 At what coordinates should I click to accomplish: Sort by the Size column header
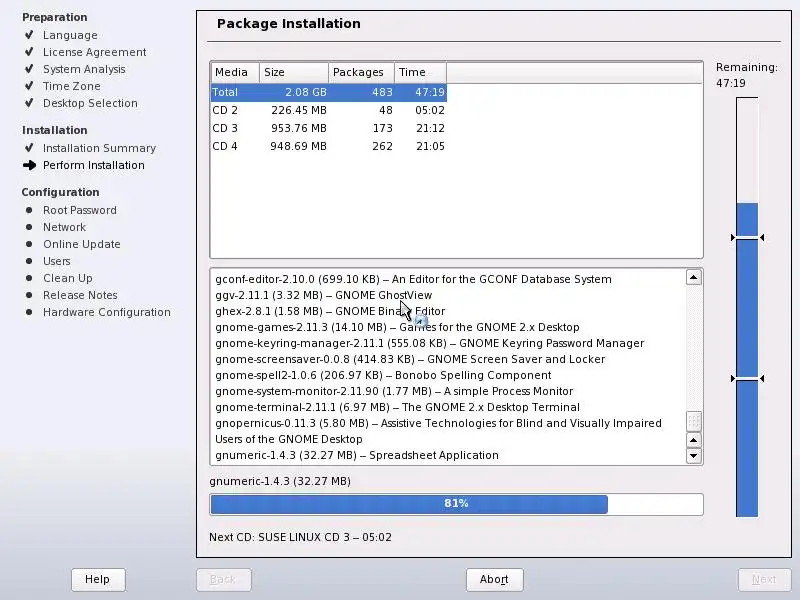(x=294, y=72)
